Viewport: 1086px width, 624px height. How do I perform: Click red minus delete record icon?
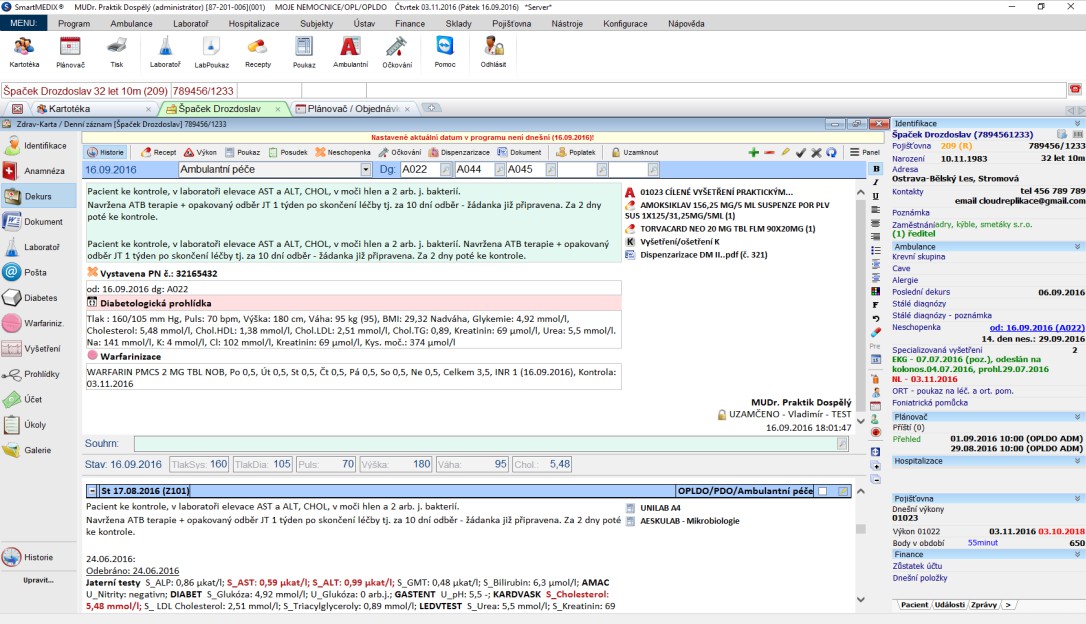[769, 152]
